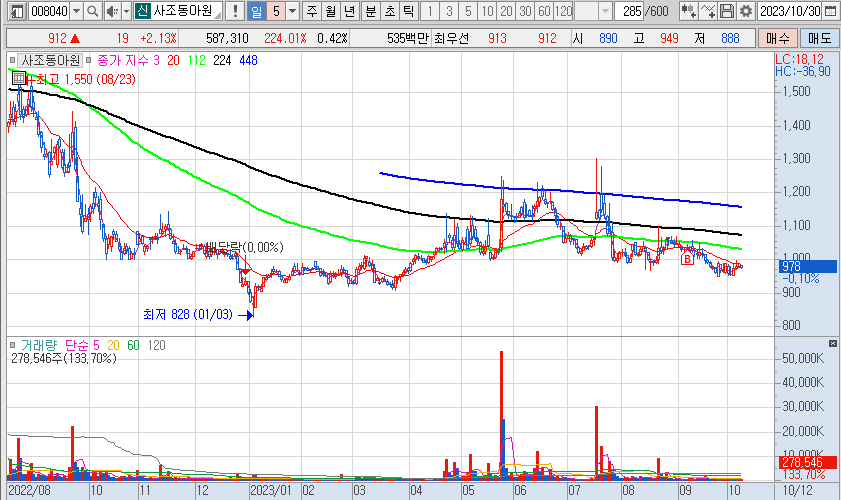Select 3 interval button
Image resolution: width=841 pixels, height=500 pixels.
point(449,11)
